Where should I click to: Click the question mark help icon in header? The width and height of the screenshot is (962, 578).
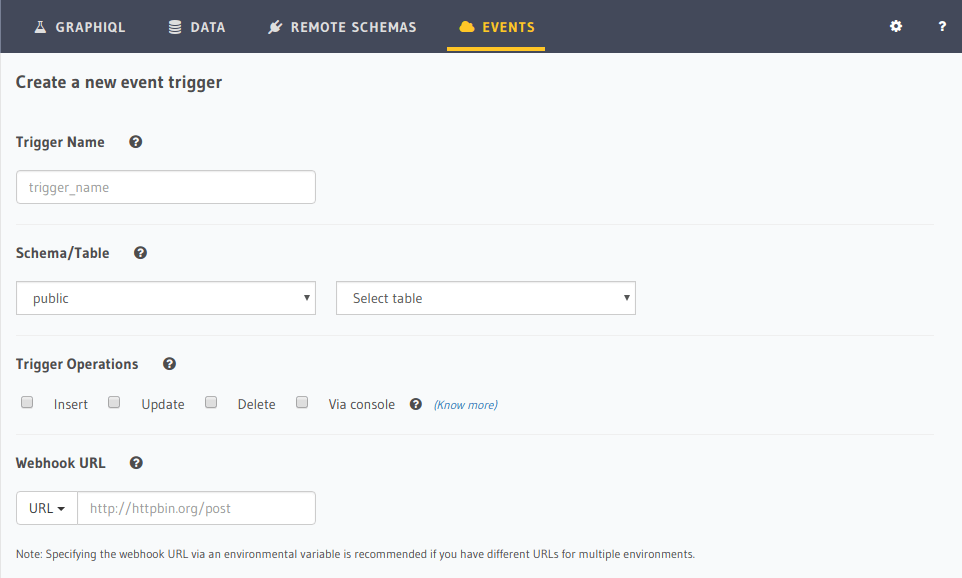pyautogui.click(x=942, y=27)
